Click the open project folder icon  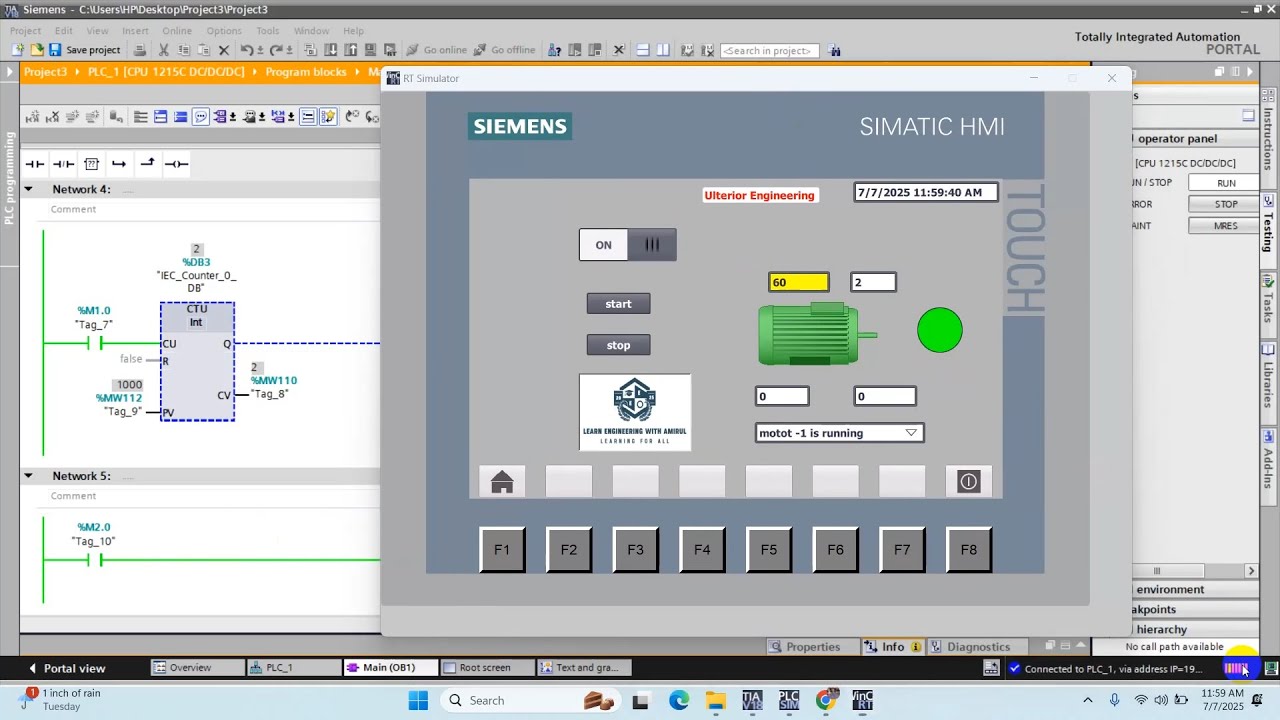click(36, 50)
